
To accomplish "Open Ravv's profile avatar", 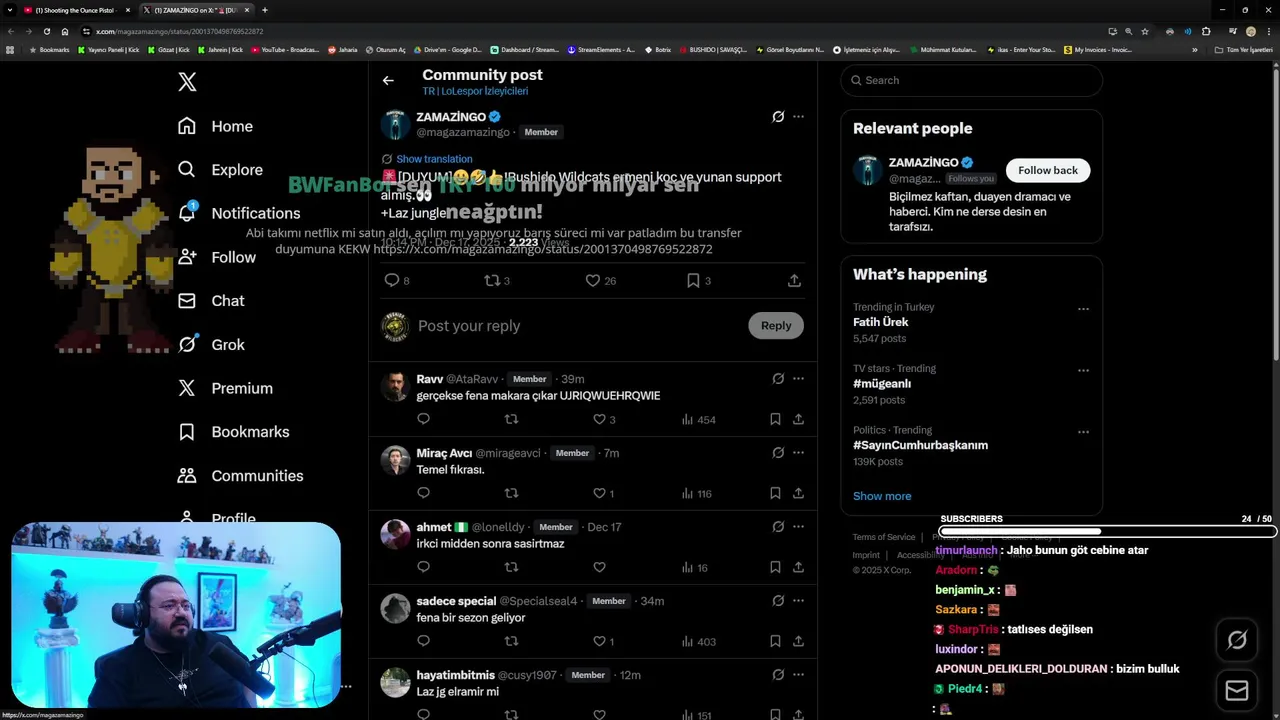I will tap(395, 386).
